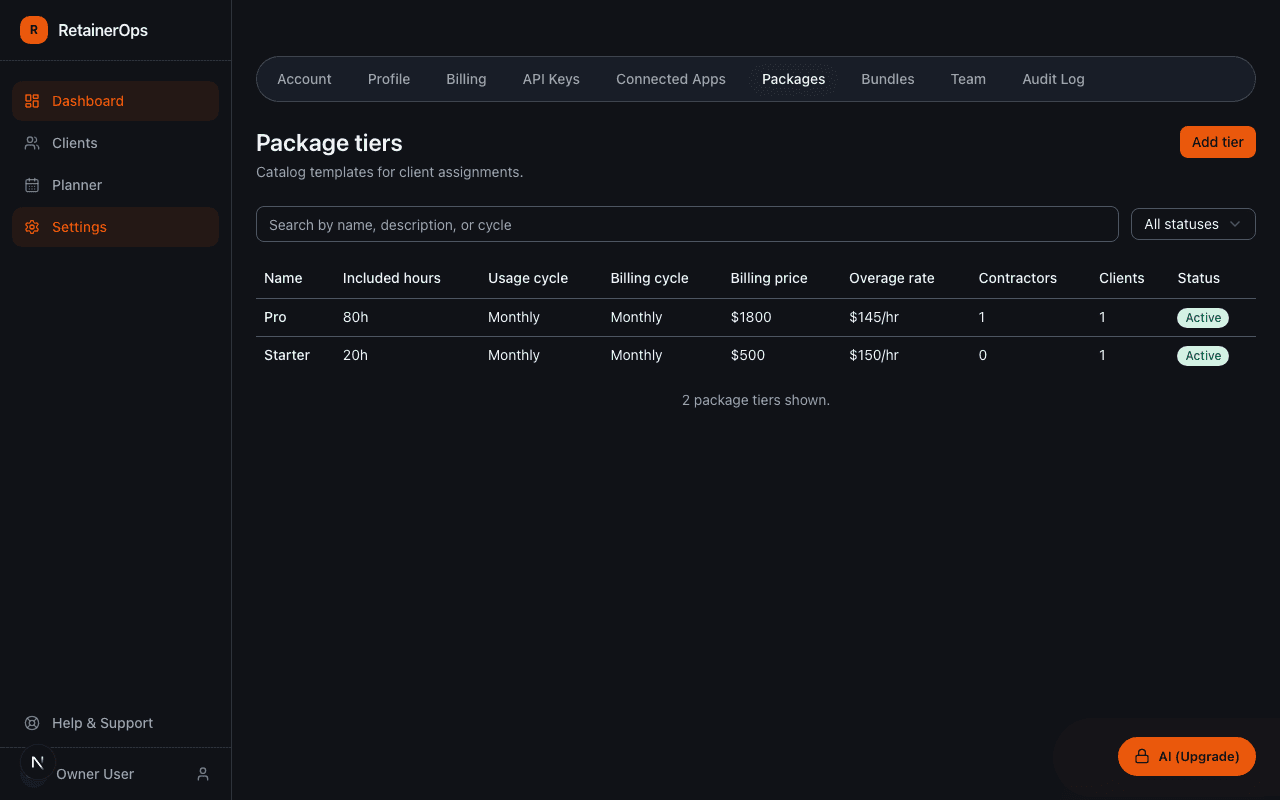The width and height of the screenshot is (1280, 800).
Task: Click '2 package tiers shown.' text
Action: click(756, 400)
